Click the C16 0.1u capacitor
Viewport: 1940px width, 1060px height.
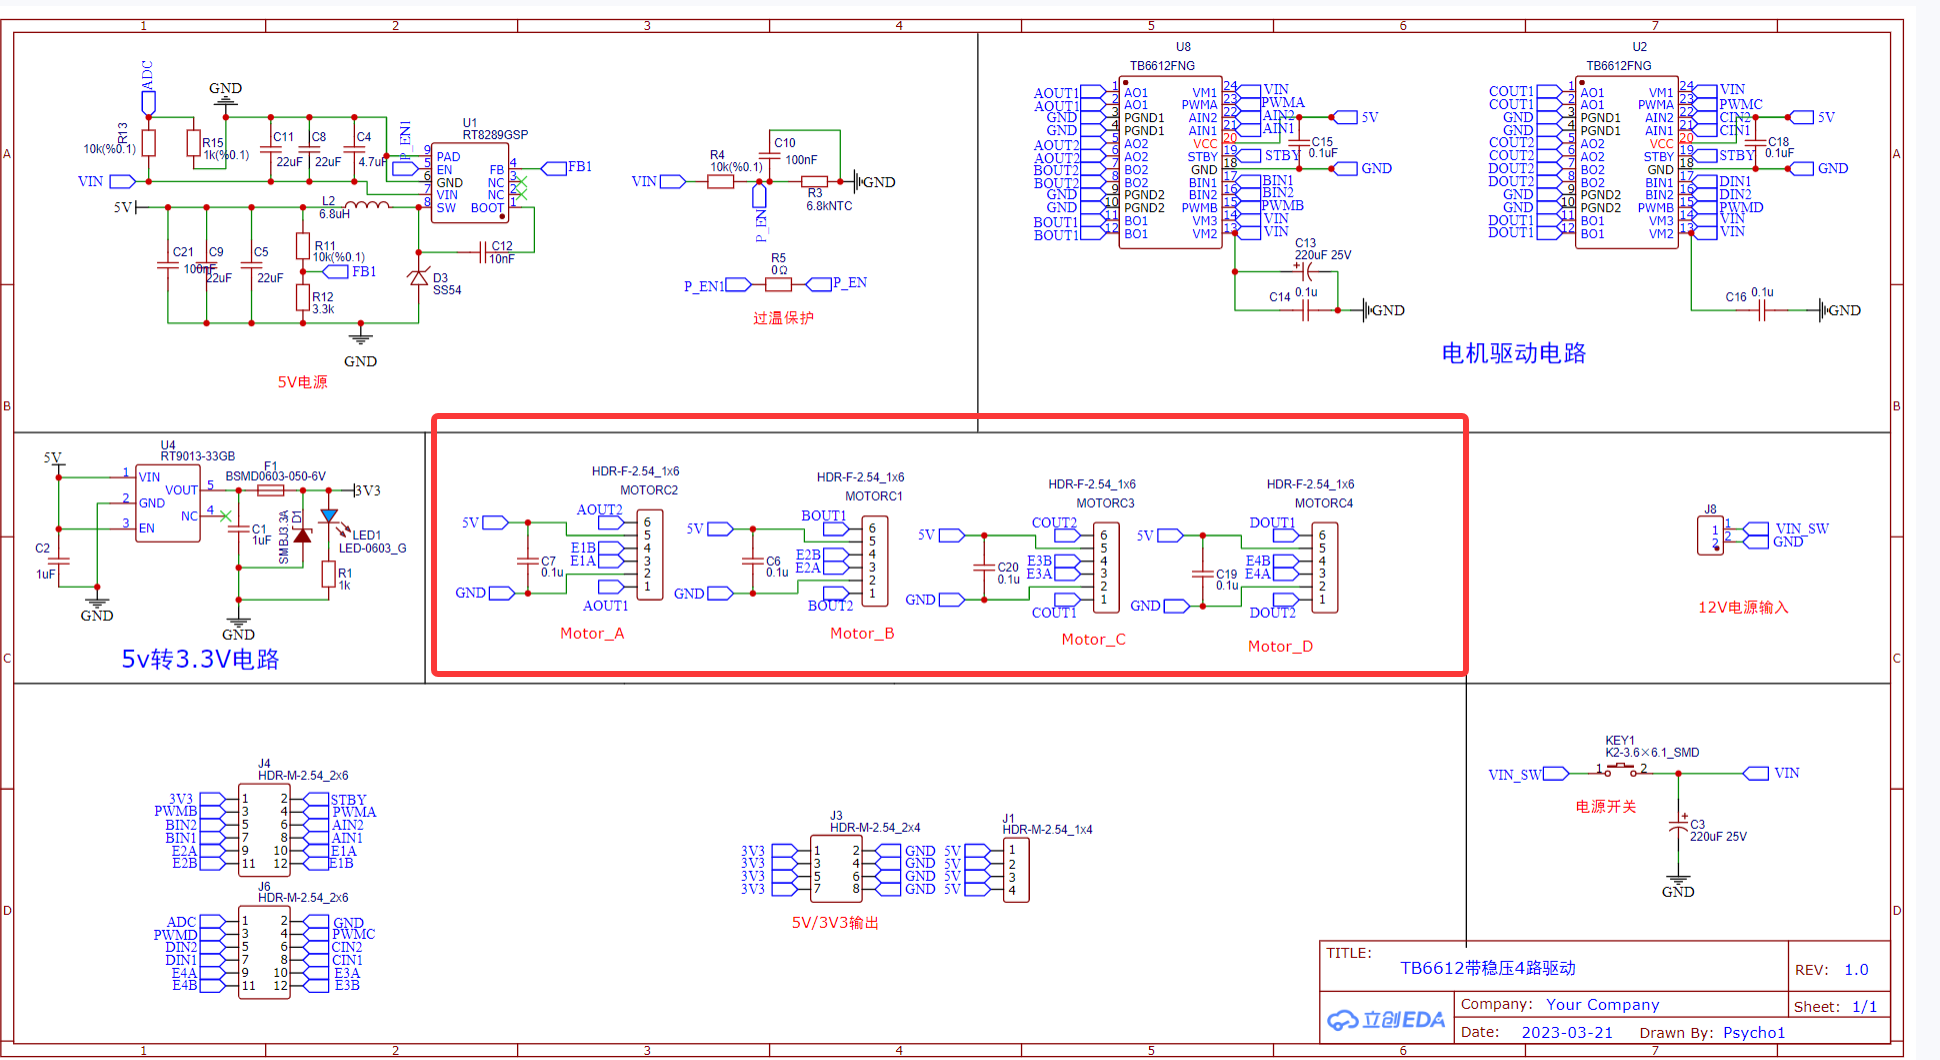coord(1763,310)
